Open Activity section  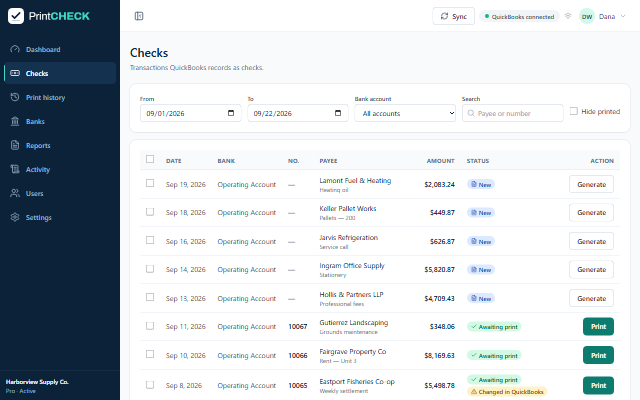(x=60, y=169)
